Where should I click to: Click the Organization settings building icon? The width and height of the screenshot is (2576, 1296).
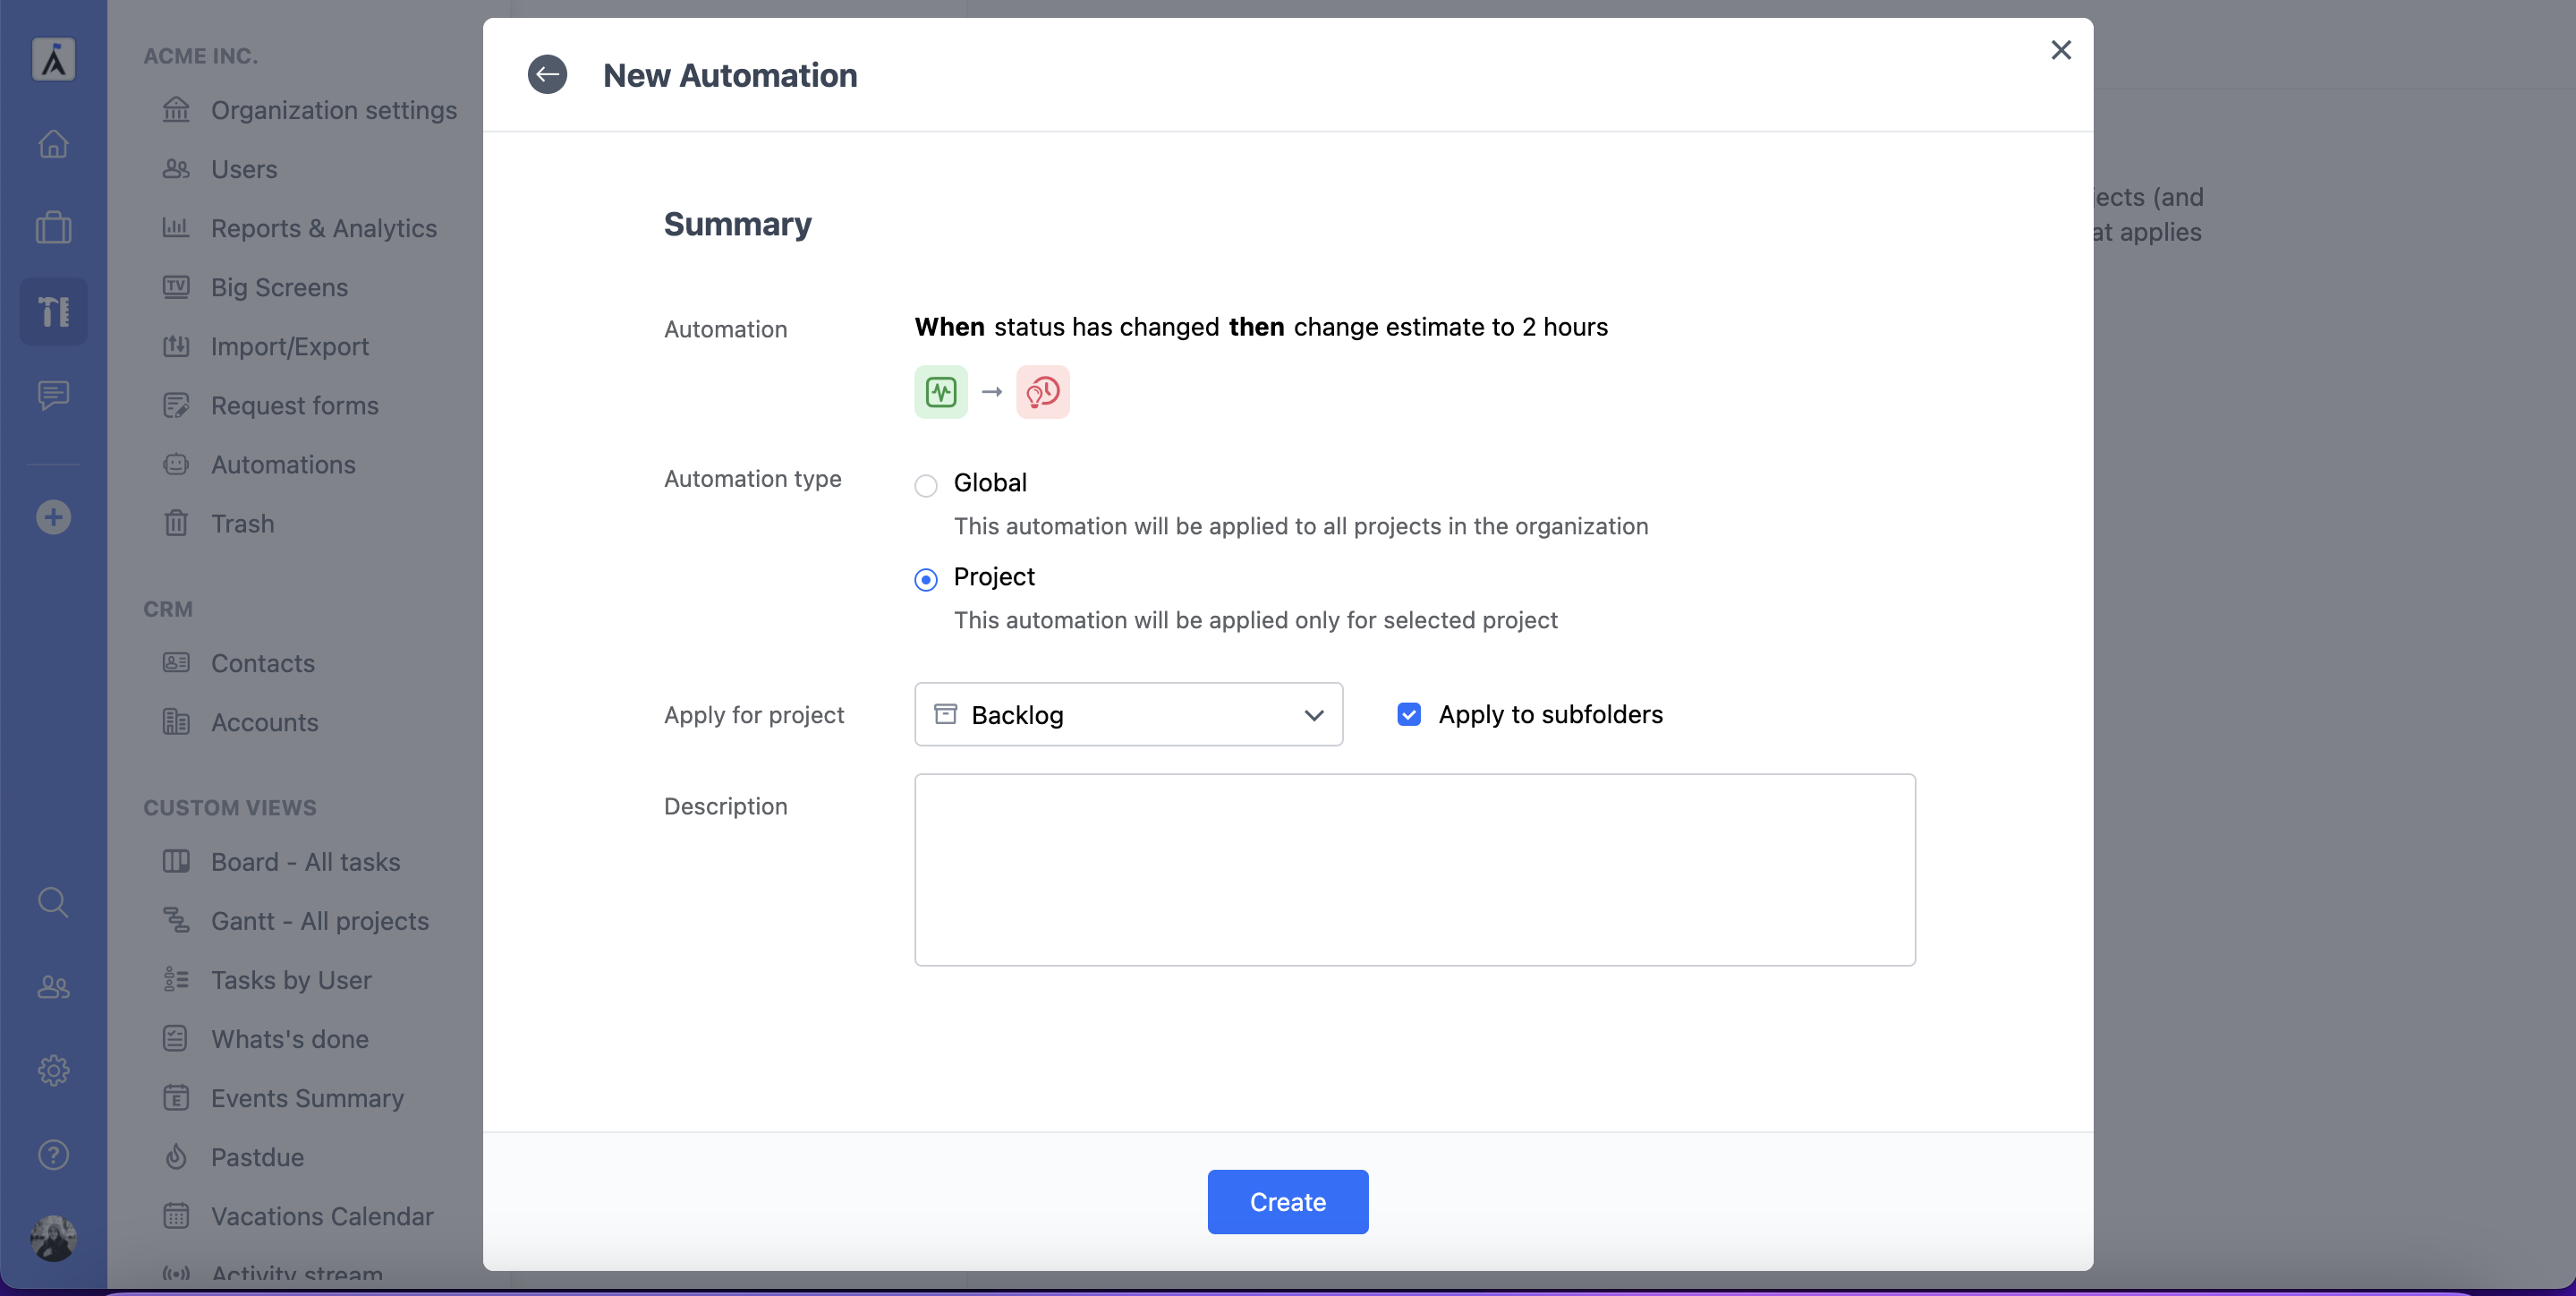(176, 109)
